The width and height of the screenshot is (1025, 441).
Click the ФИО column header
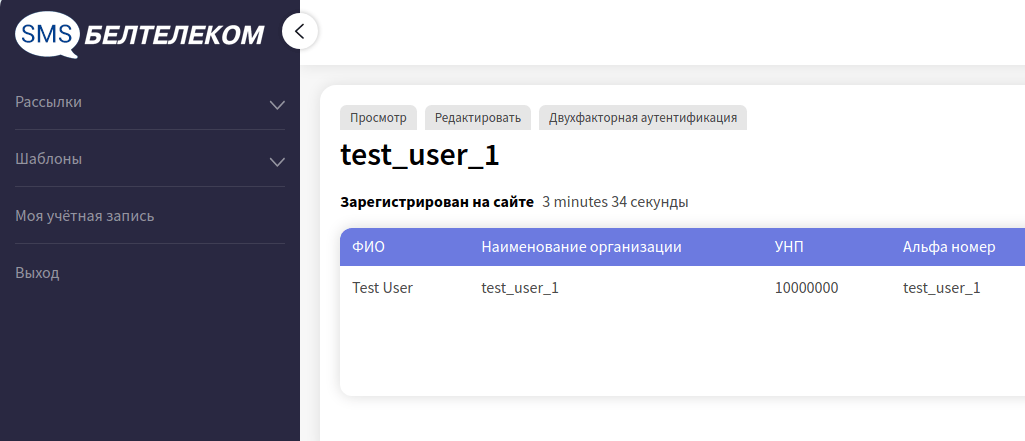[x=369, y=247]
